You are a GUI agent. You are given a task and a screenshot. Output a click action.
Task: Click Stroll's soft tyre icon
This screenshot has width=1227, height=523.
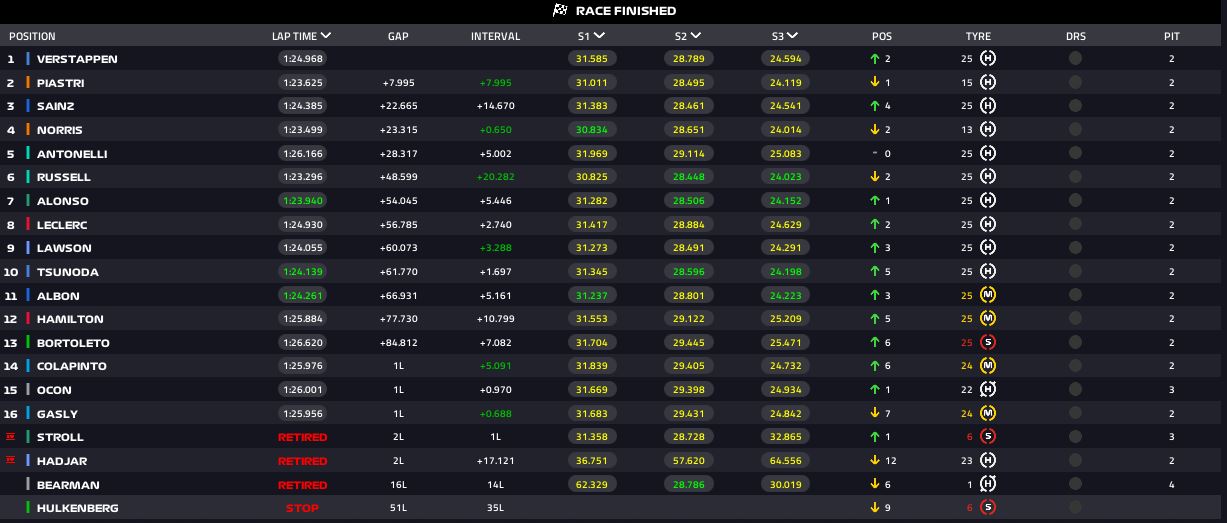[x=988, y=437]
